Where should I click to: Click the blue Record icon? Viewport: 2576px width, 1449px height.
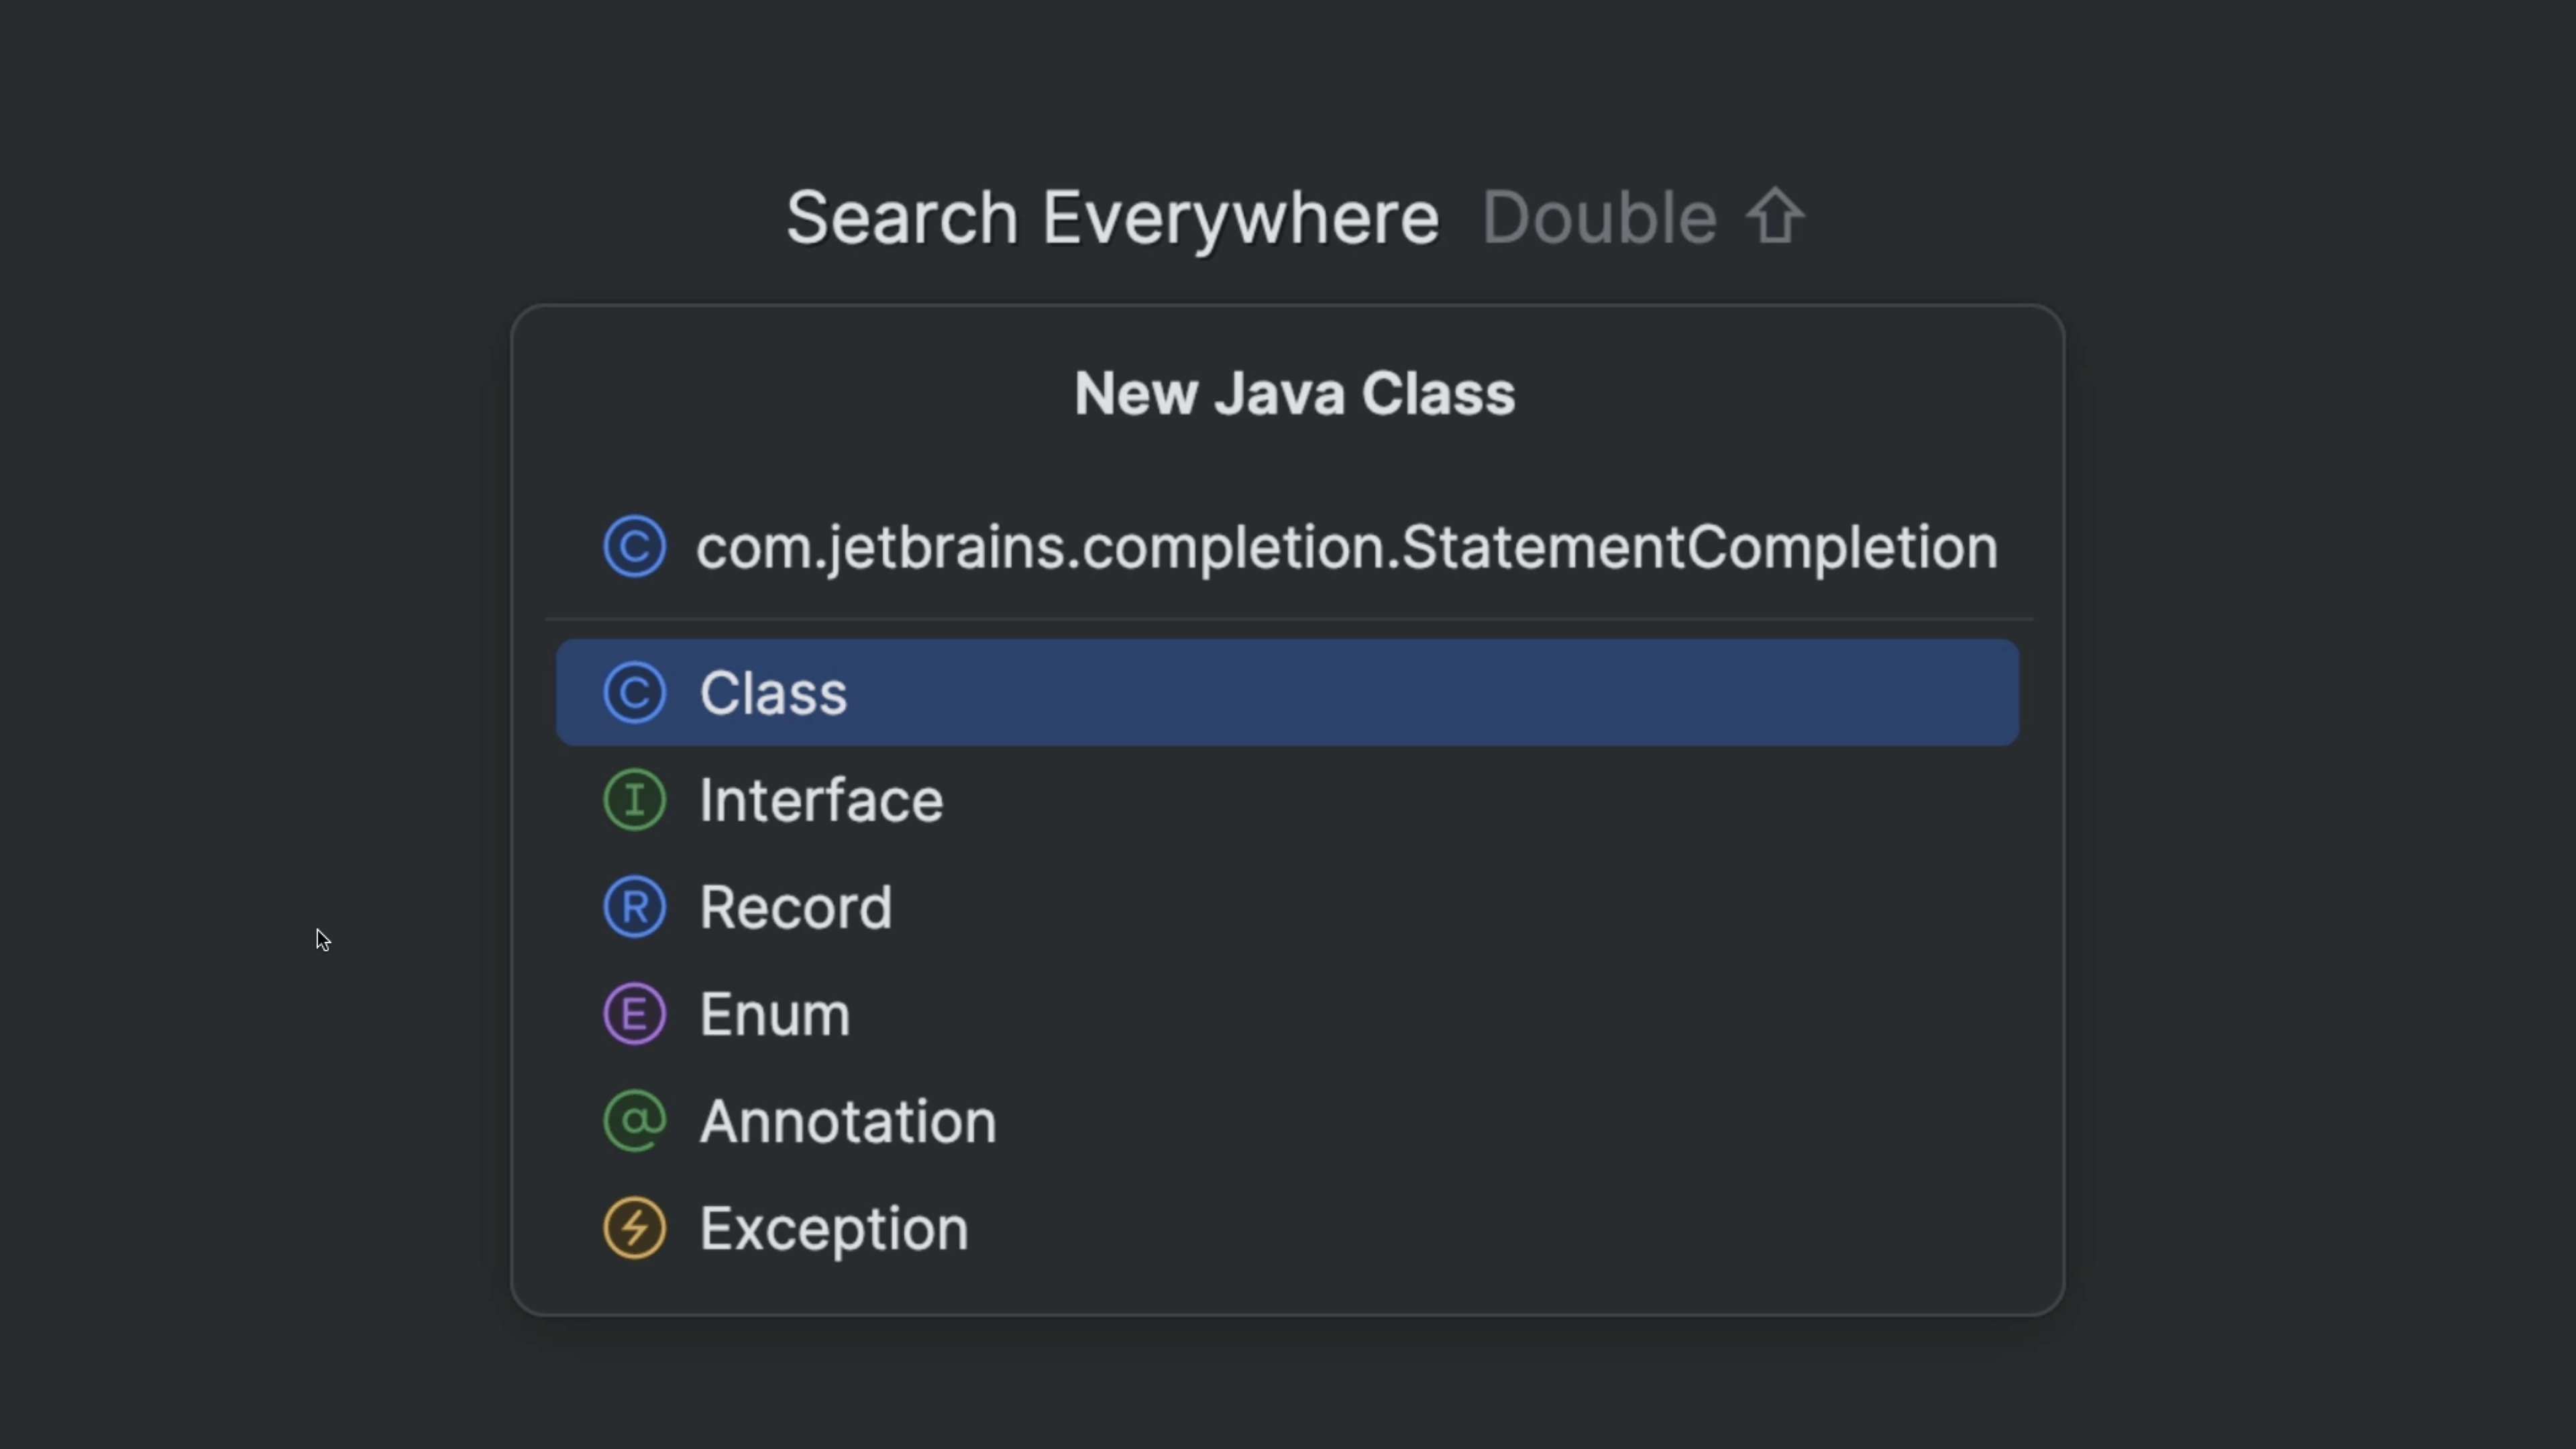[634, 906]
